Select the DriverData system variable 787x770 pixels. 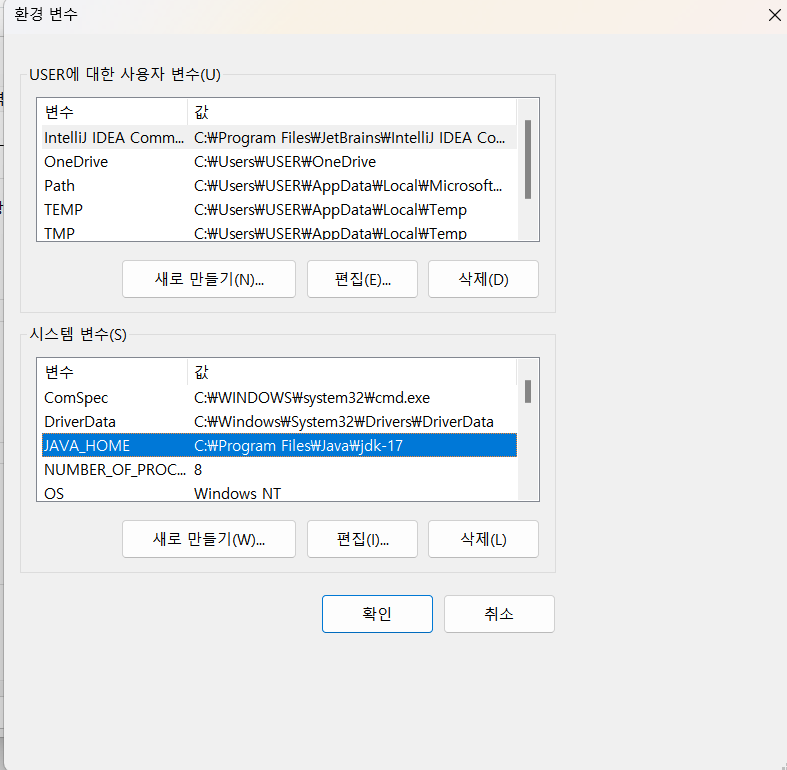click(x=279, y=422)
